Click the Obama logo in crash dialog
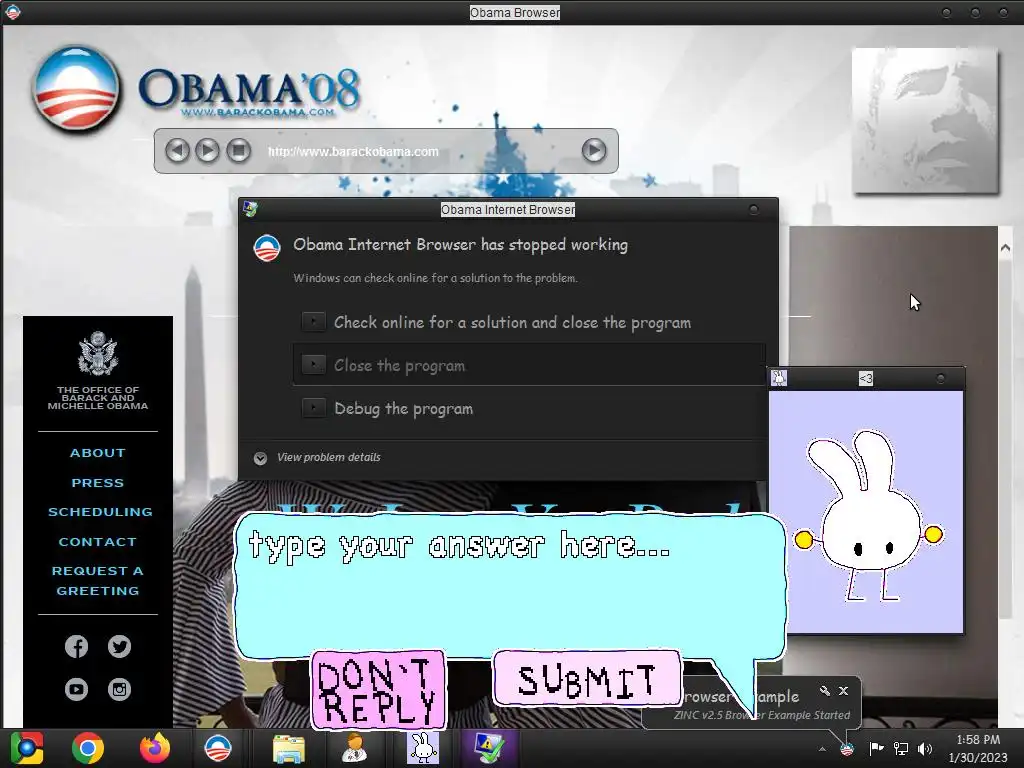The width and height of the screenshot is (1024, 768). point(267,248)
